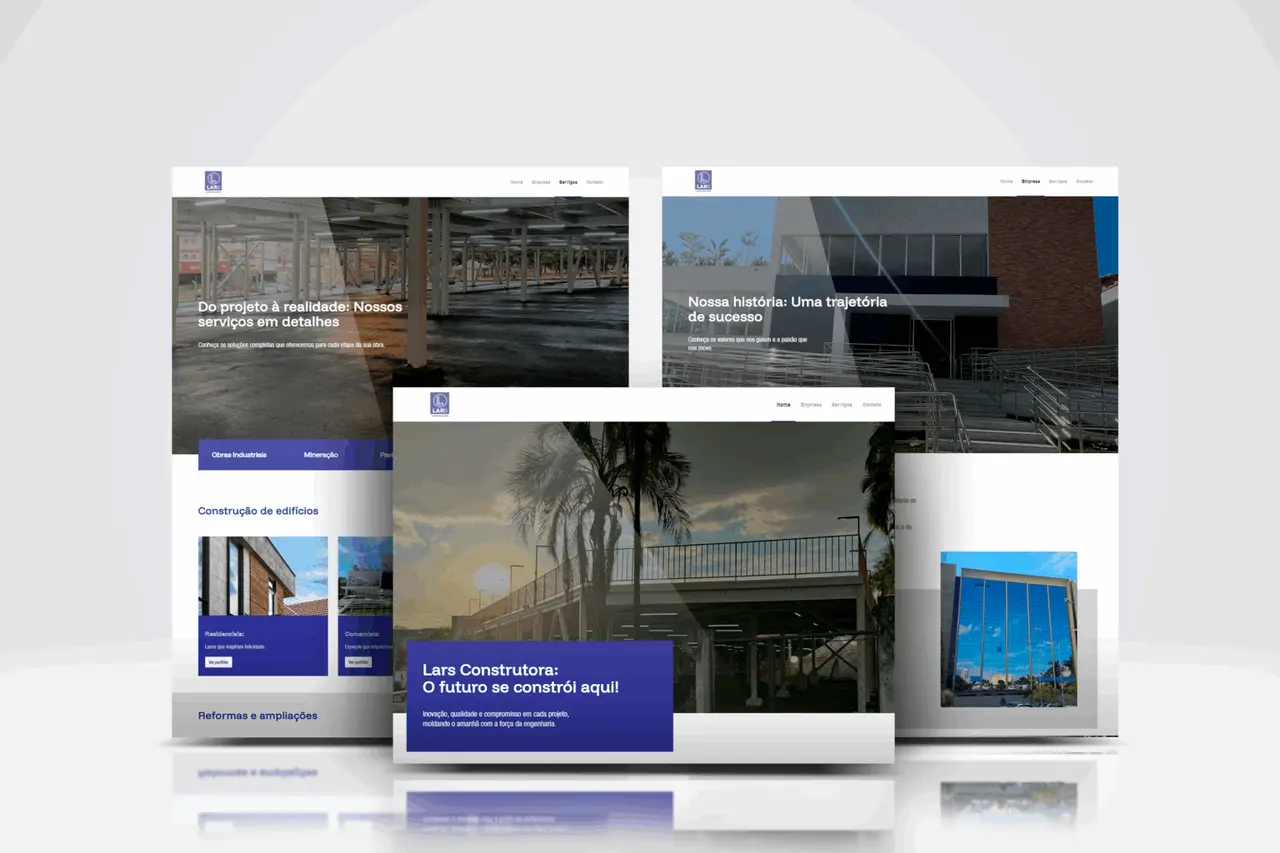The width and height of the screenshot is (1280, 853).
Task: Click the 'Residenciais:' card title
Action: tap(224, 634)
